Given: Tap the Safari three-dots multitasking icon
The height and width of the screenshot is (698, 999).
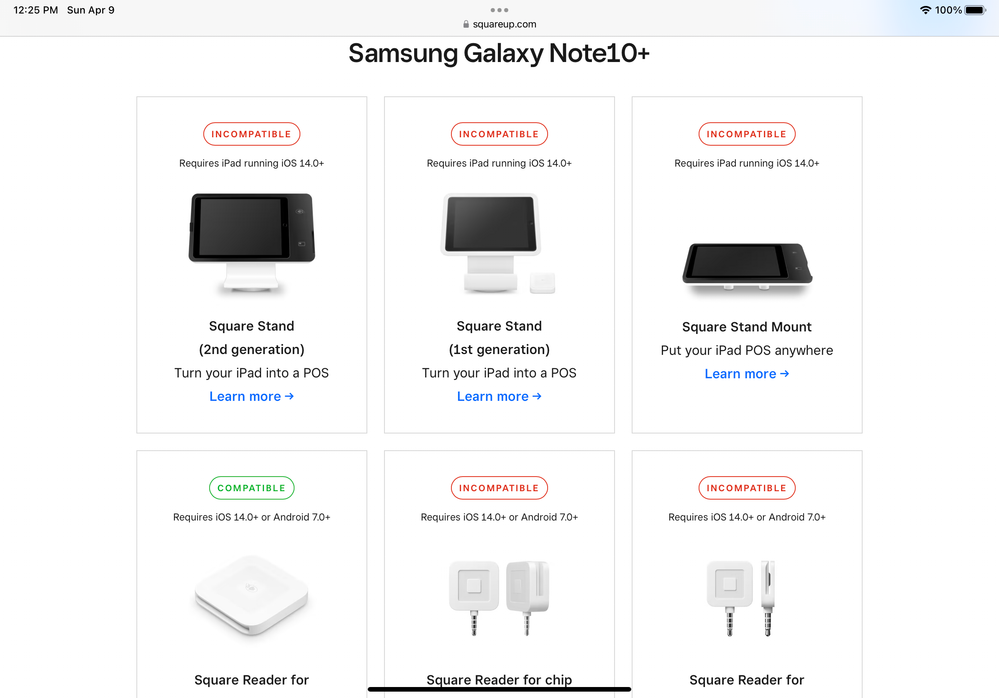Looking at the screenshot, I should (x=499, y=10).
